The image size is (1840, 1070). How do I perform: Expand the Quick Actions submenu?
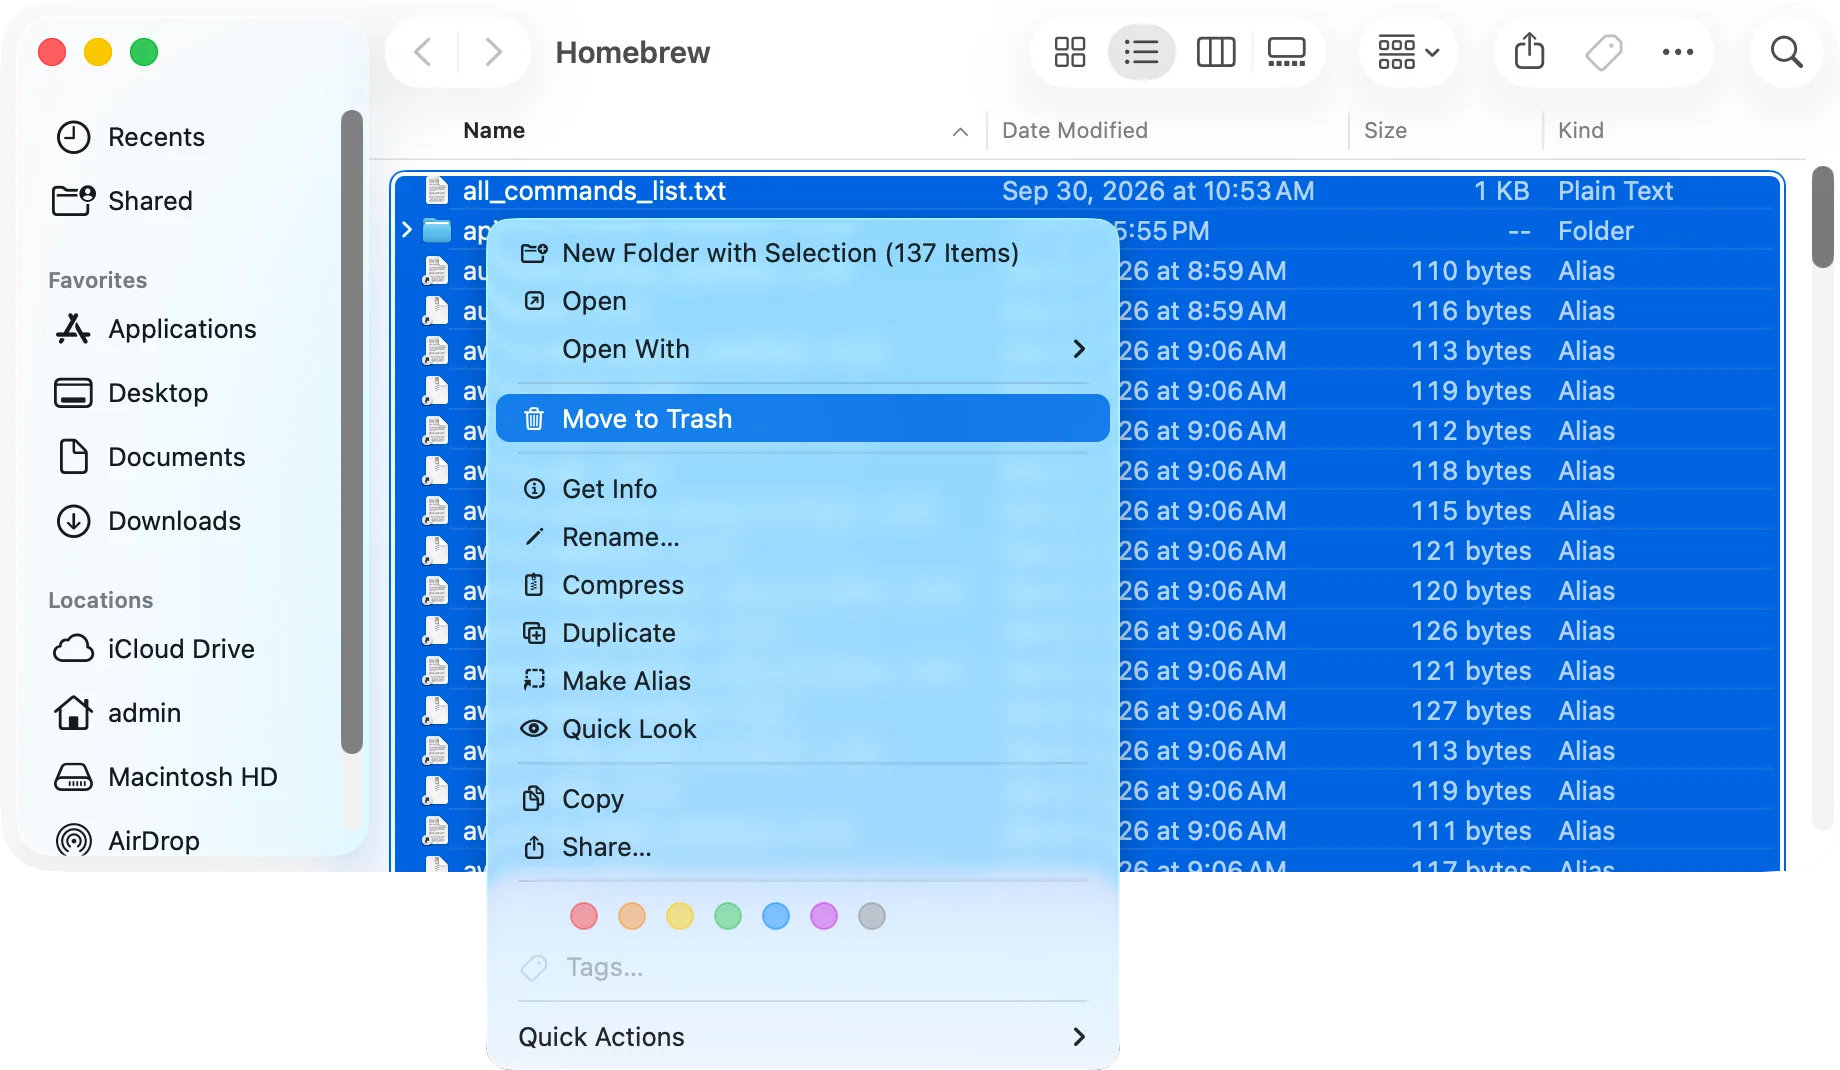coord(803,1037)
